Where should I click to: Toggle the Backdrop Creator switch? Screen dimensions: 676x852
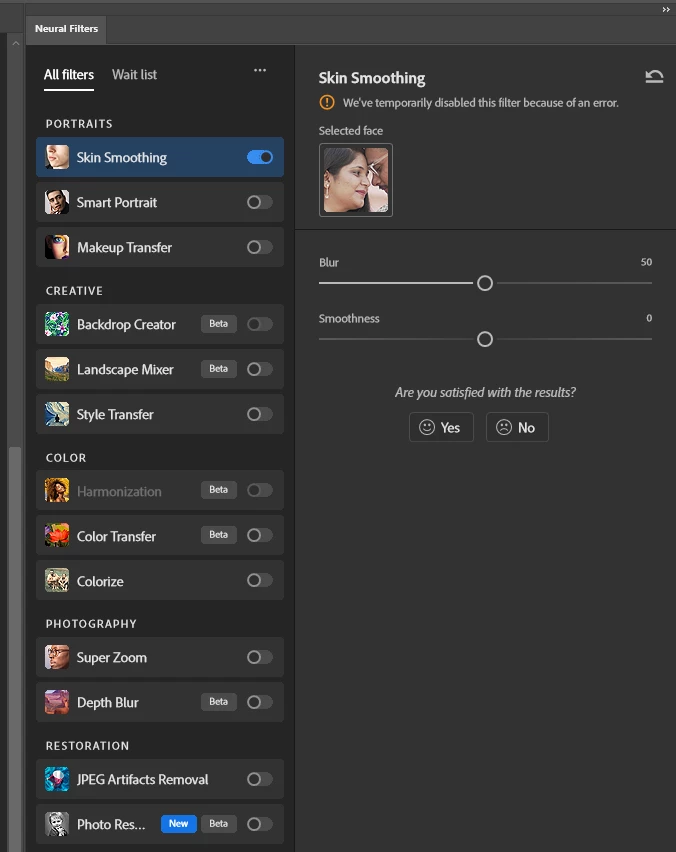click(x=260, y=324)
